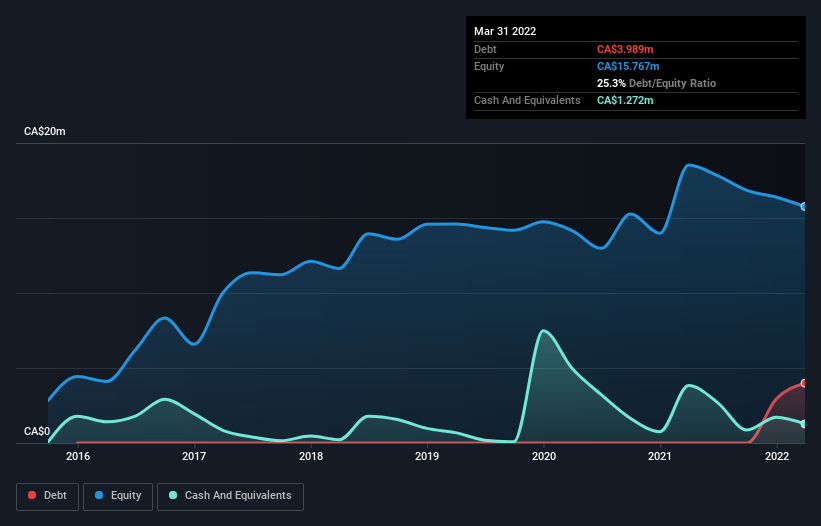
Task: Click the Debt row label in tooltip
Action: 485,49
